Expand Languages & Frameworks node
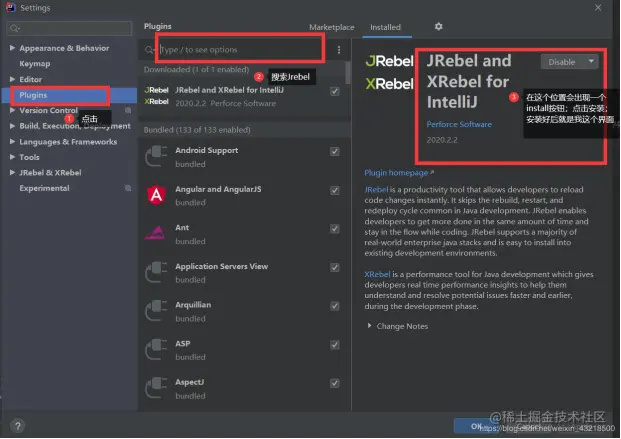 pyautogui.click(x=12, y=141)
